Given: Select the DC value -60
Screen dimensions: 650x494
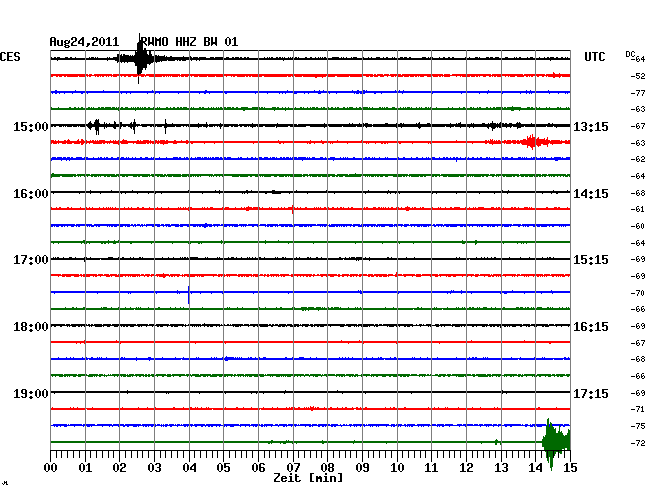Looking at the screenshot, I should (x=638, y=226).
